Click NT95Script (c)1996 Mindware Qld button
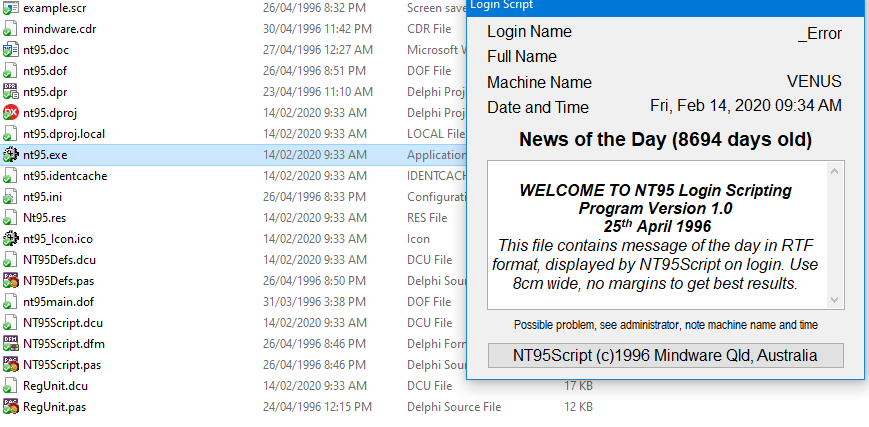 pos(666,355)
